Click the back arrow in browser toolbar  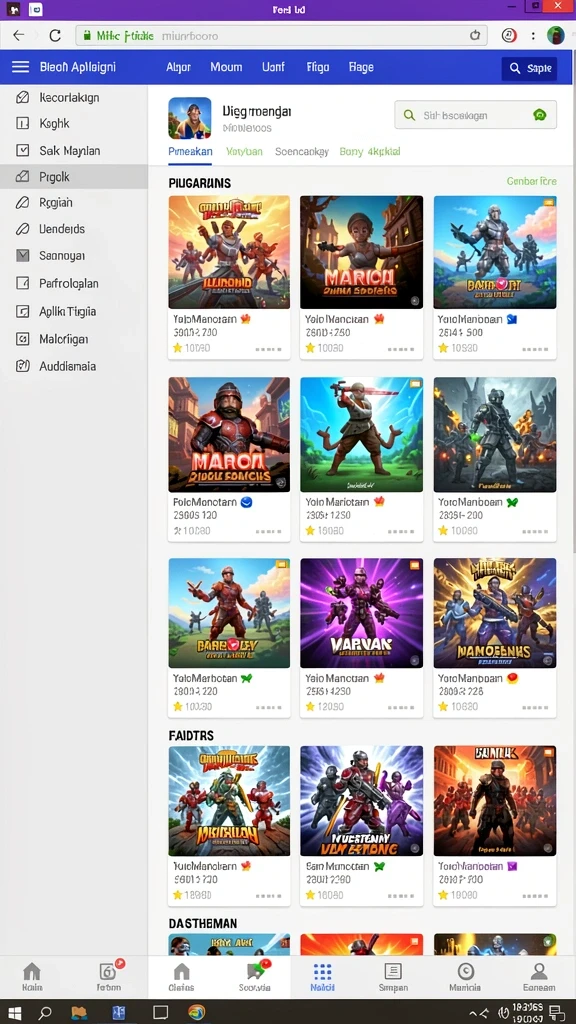(x=19, y=36)
